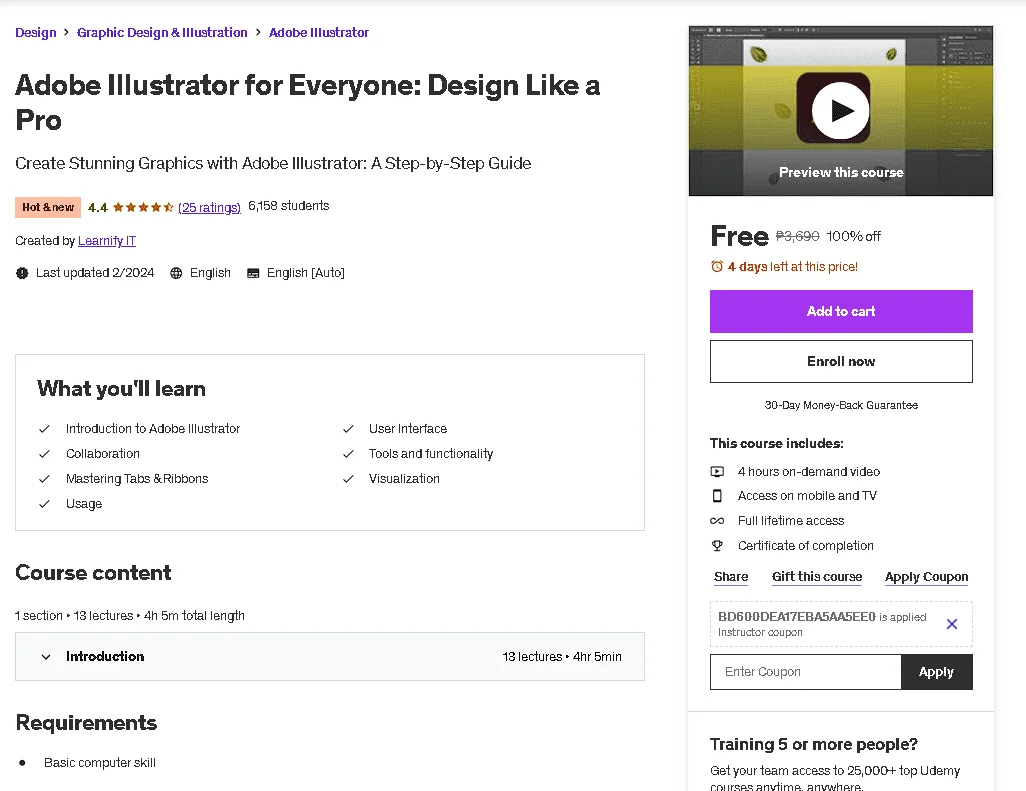Screen dimensions: 1026x791
Task: Remove the applied coupon with X icon
Action: click(x=952, y=624)
